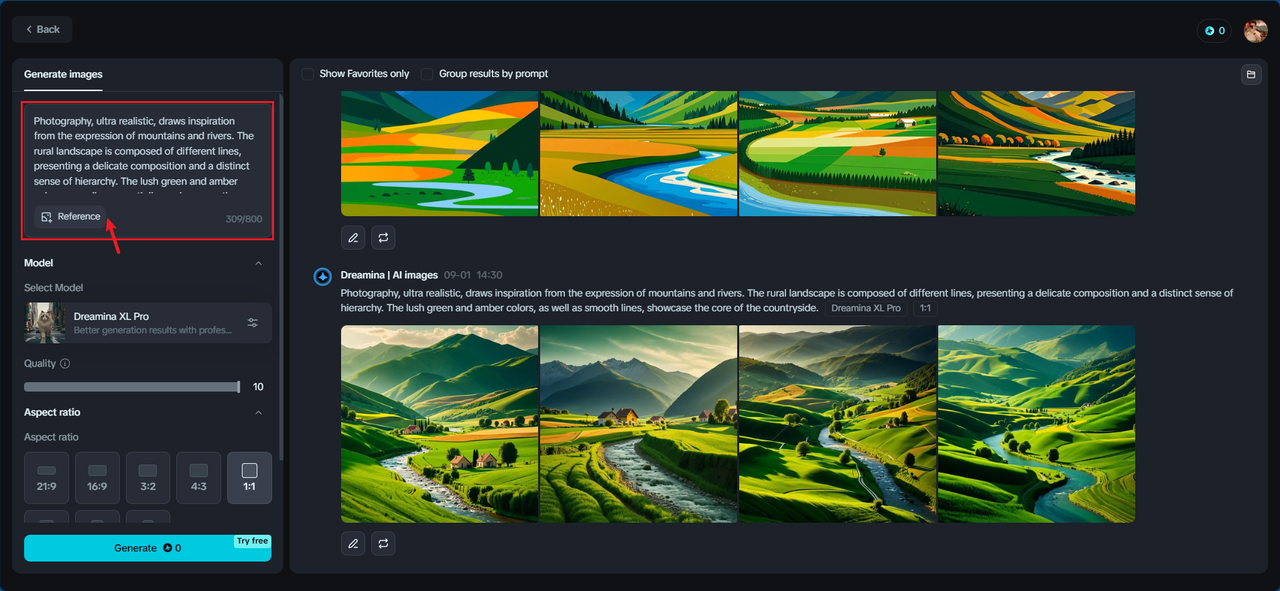
Task: Adjust the Quality slider
Action: tap(132, 387)
